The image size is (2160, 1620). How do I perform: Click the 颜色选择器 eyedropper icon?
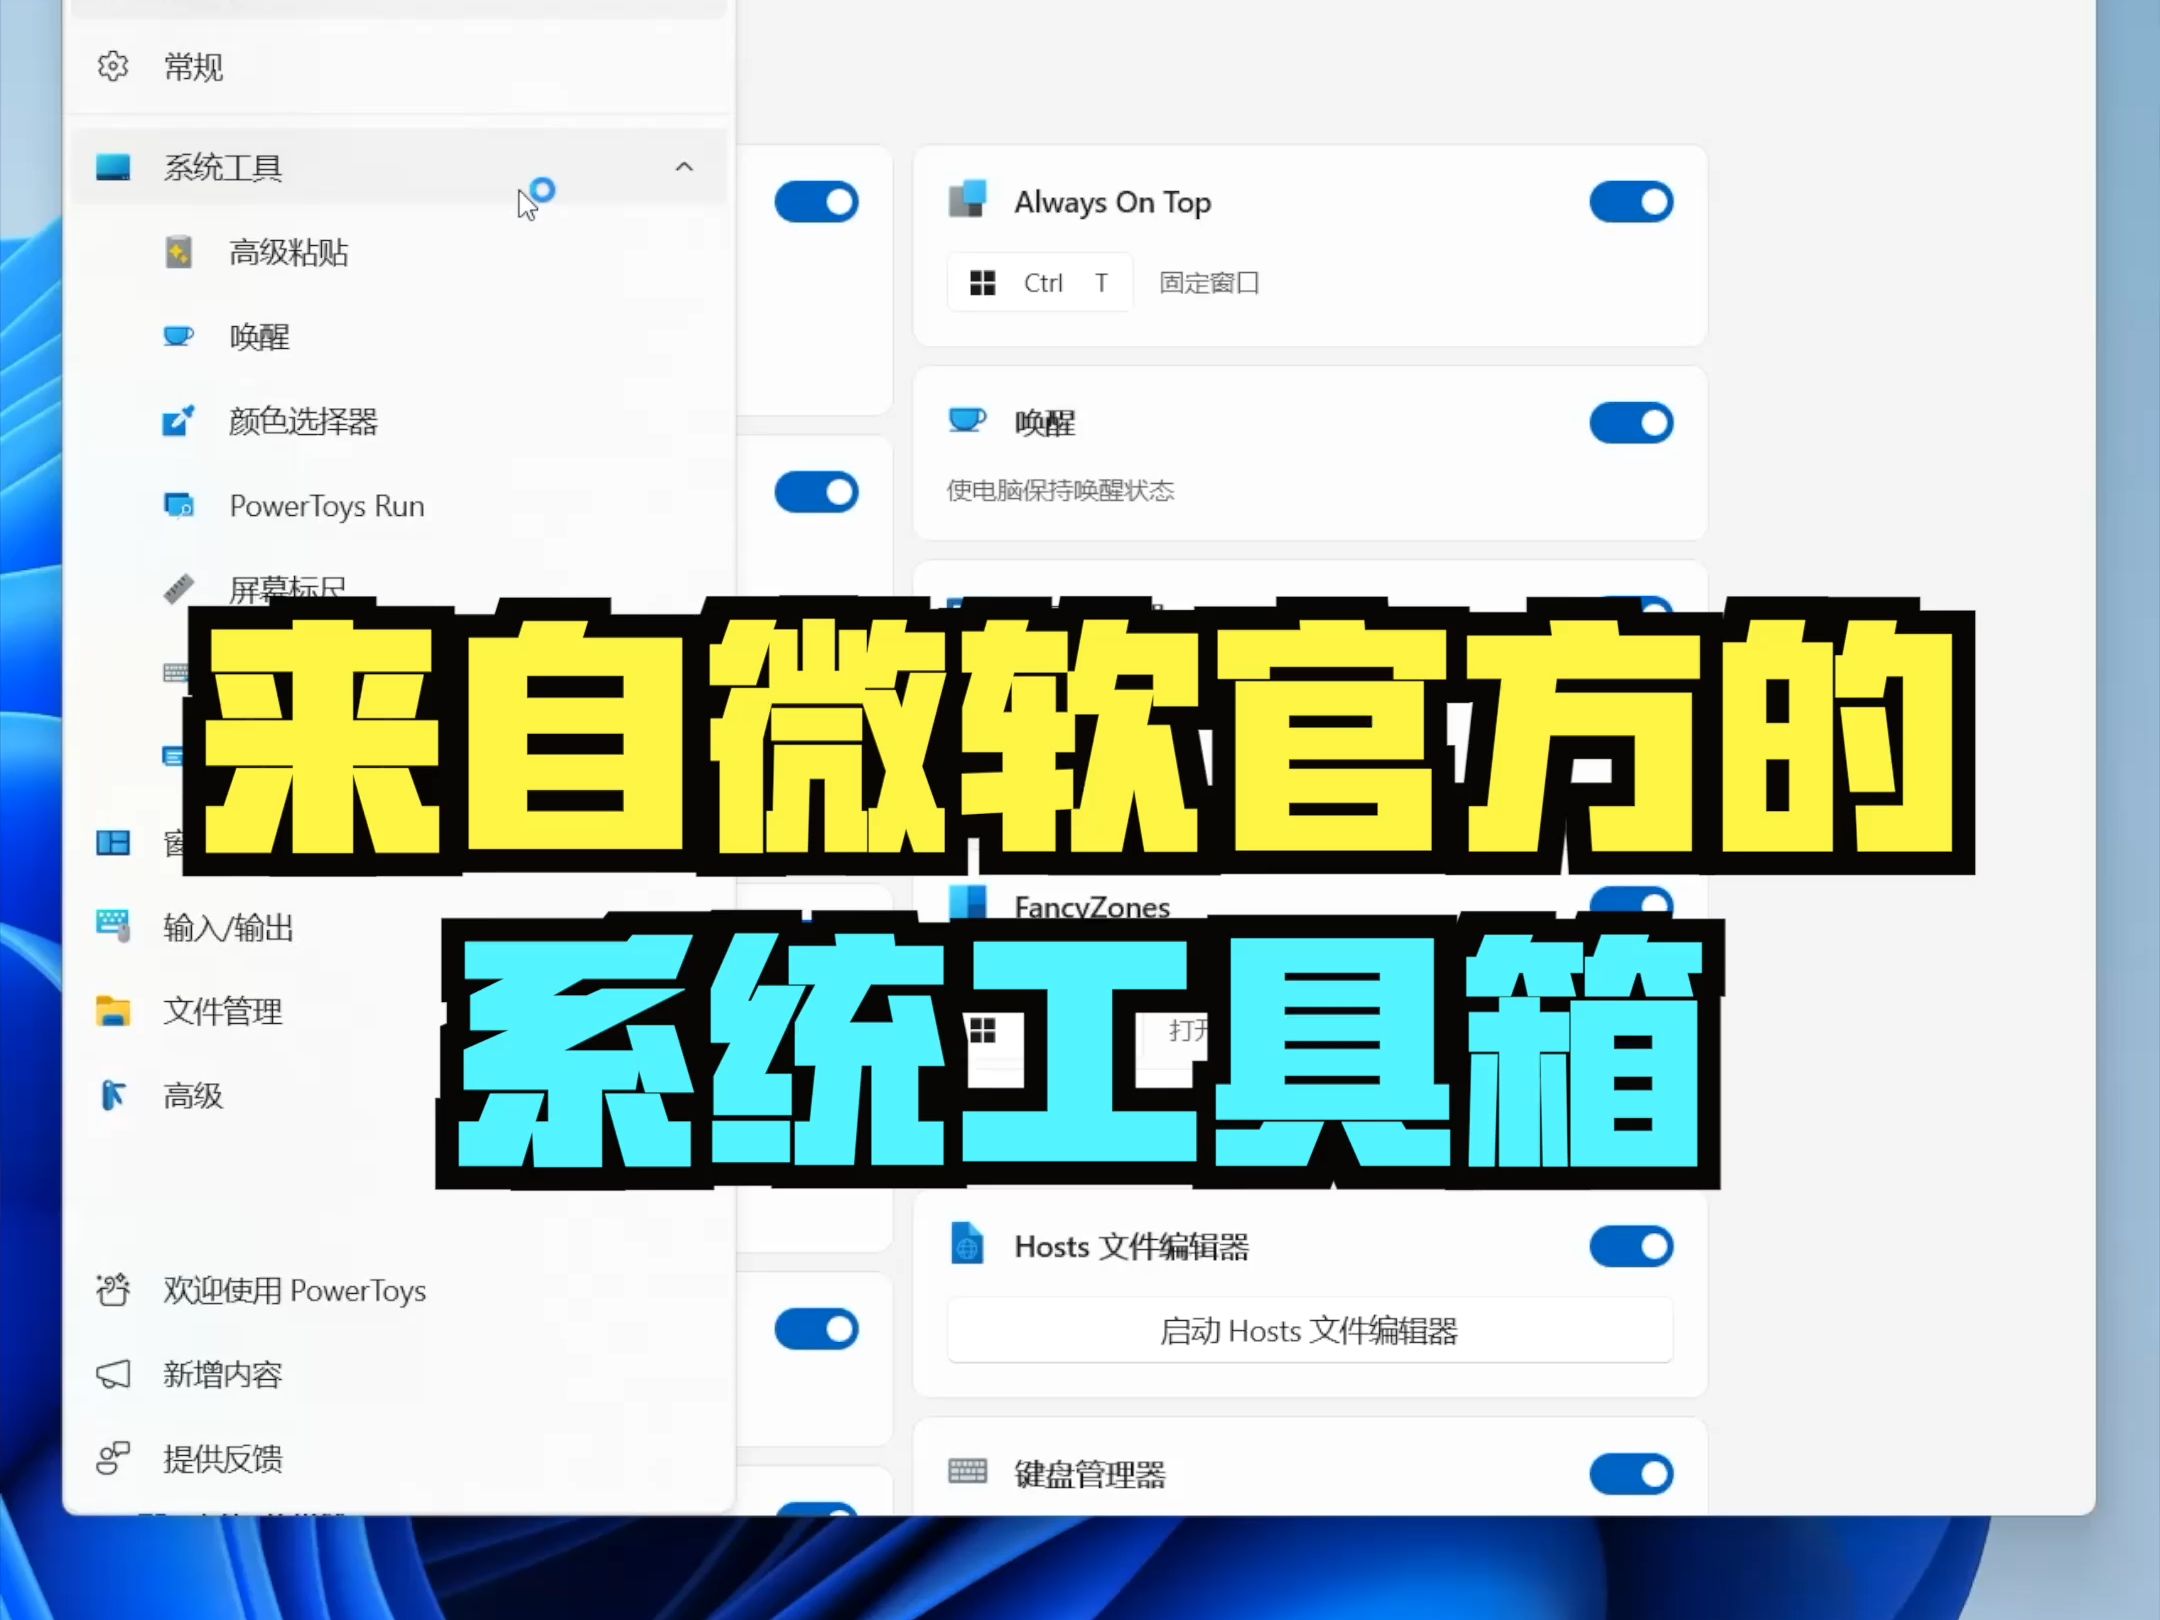[179, 421]
